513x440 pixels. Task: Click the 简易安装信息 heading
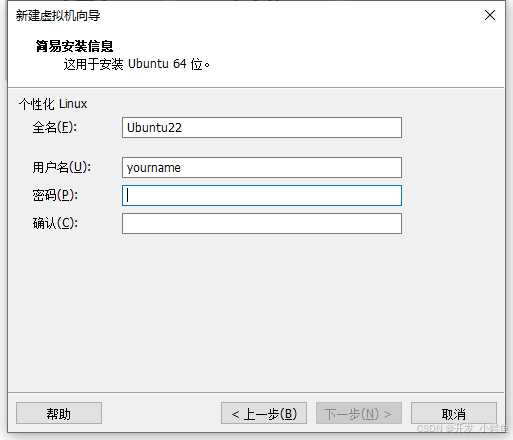point(75,46)
